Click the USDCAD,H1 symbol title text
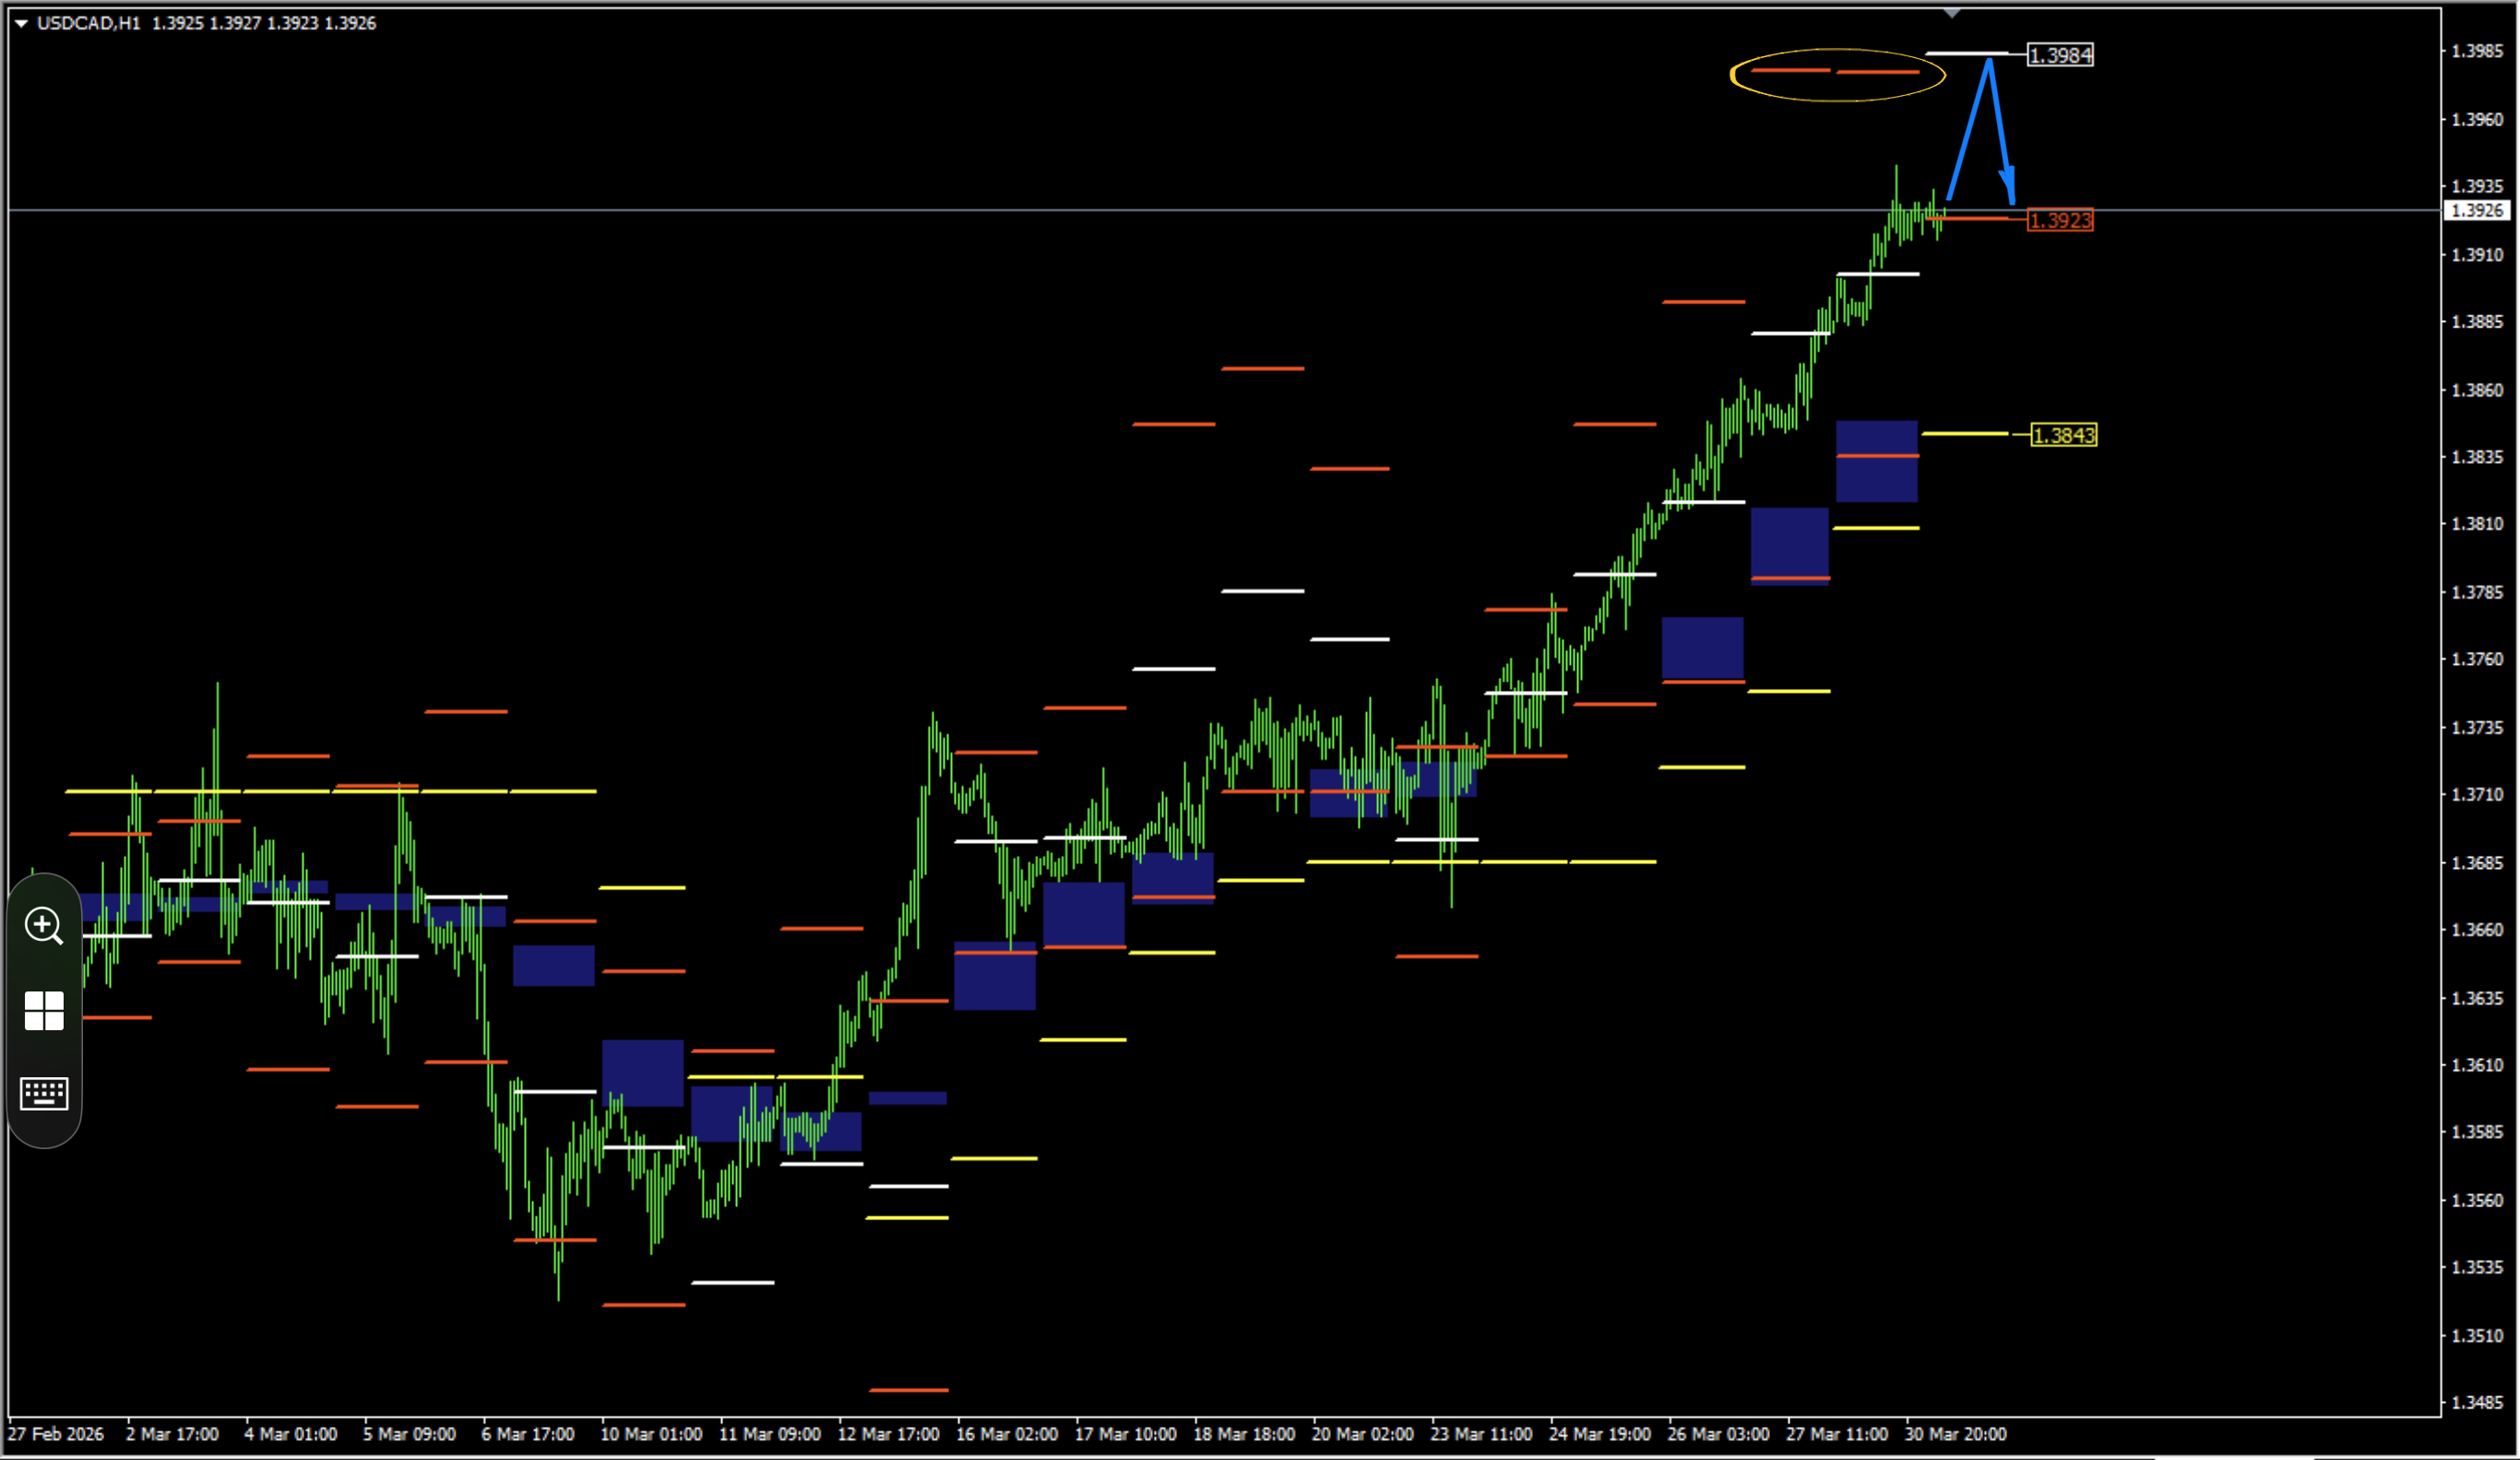This screenshot has height=1460, width=2520. (x=89, y=23)
